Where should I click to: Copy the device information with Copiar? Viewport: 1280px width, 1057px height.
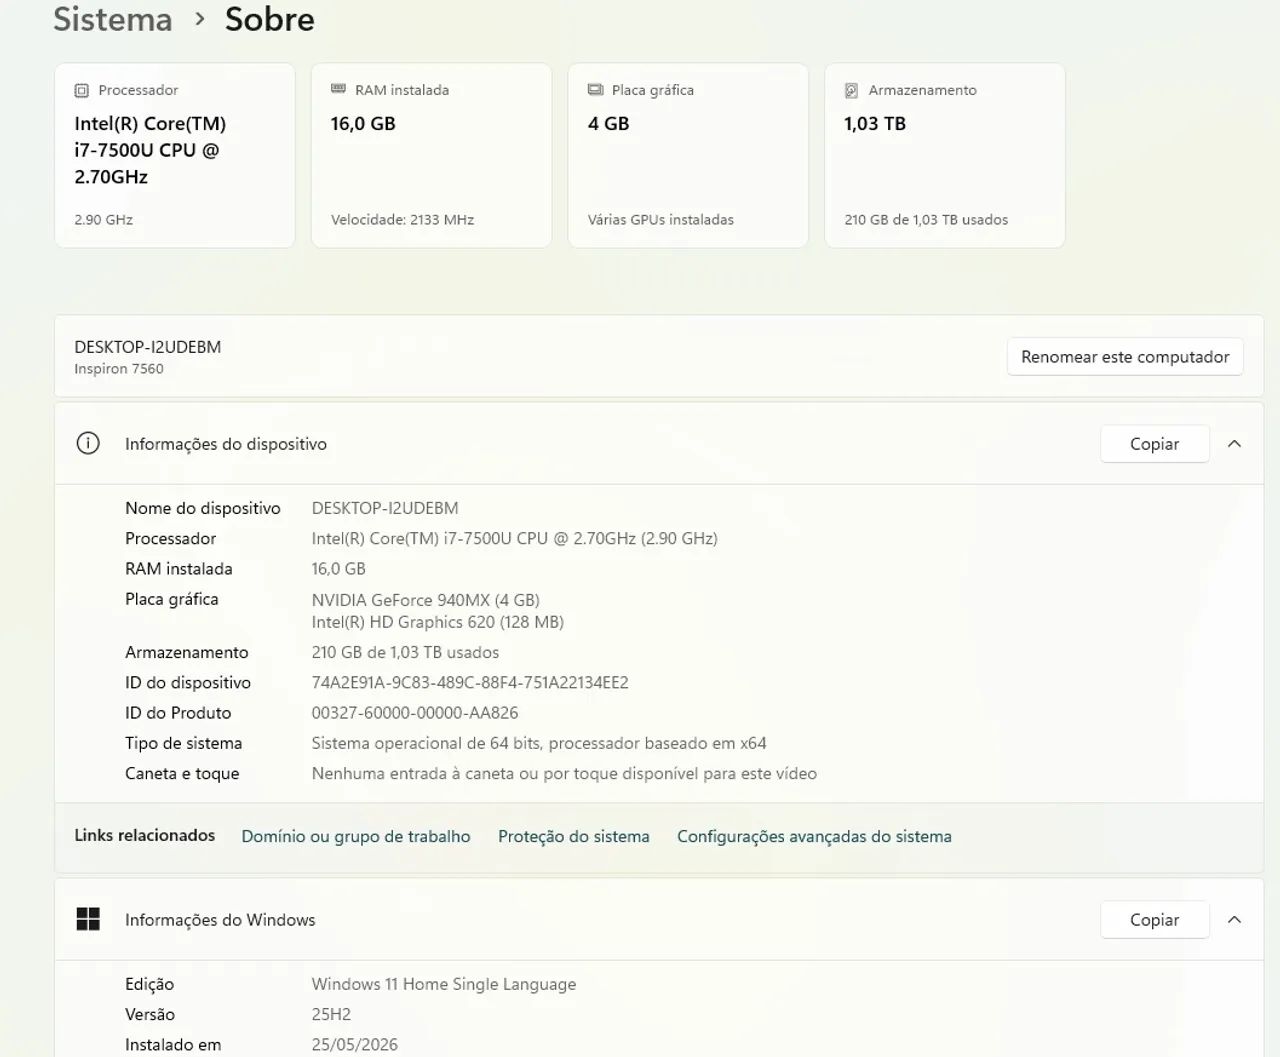tap(1155, 444)
